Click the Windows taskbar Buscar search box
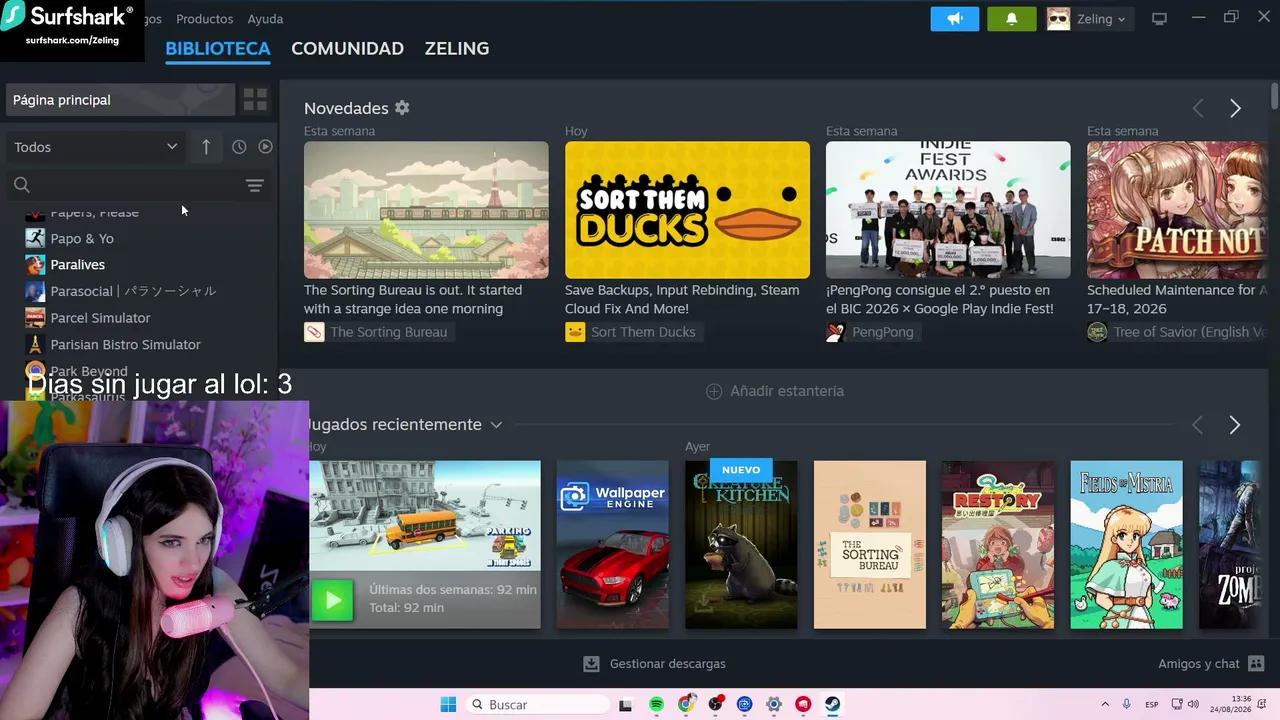 538,705
